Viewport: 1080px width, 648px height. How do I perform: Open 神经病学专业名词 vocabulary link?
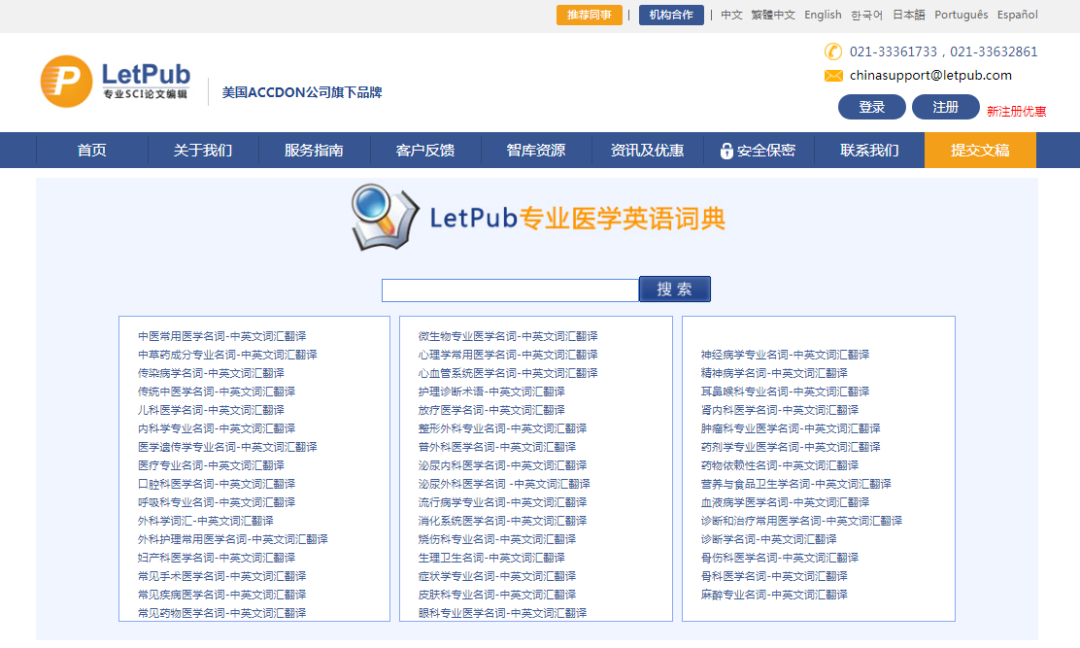(x=785, y=355)
